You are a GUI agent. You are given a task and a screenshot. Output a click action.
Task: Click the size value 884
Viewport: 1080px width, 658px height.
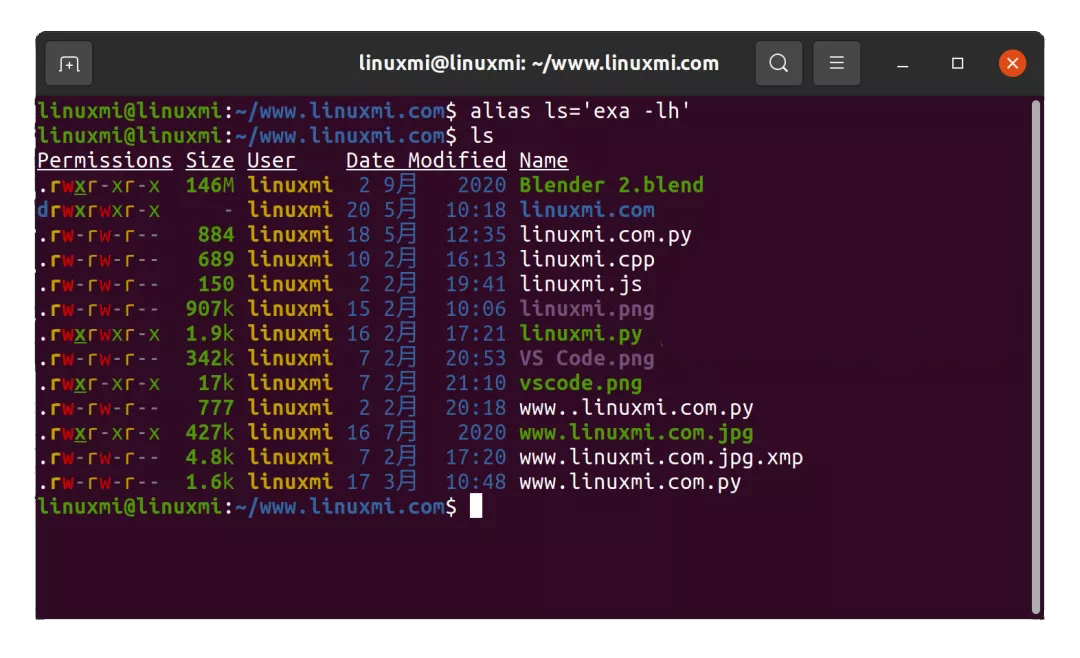click(x=216, y=235)
